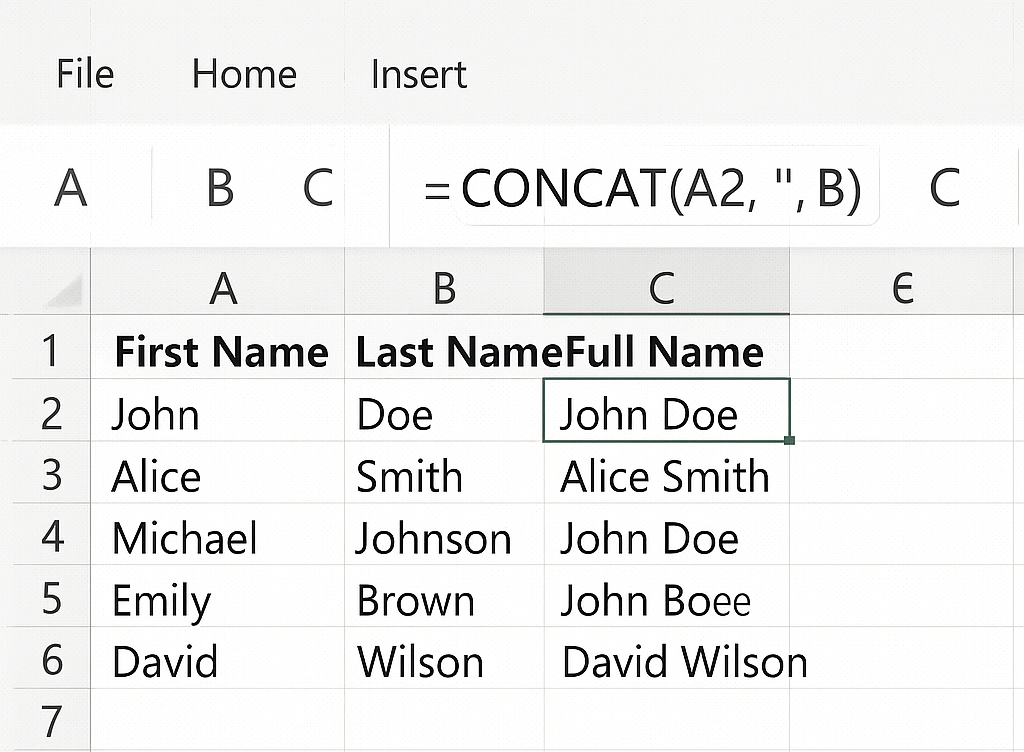Select the row 1 header
This screenshot has height=752, width=1024.
coord(52,351)
